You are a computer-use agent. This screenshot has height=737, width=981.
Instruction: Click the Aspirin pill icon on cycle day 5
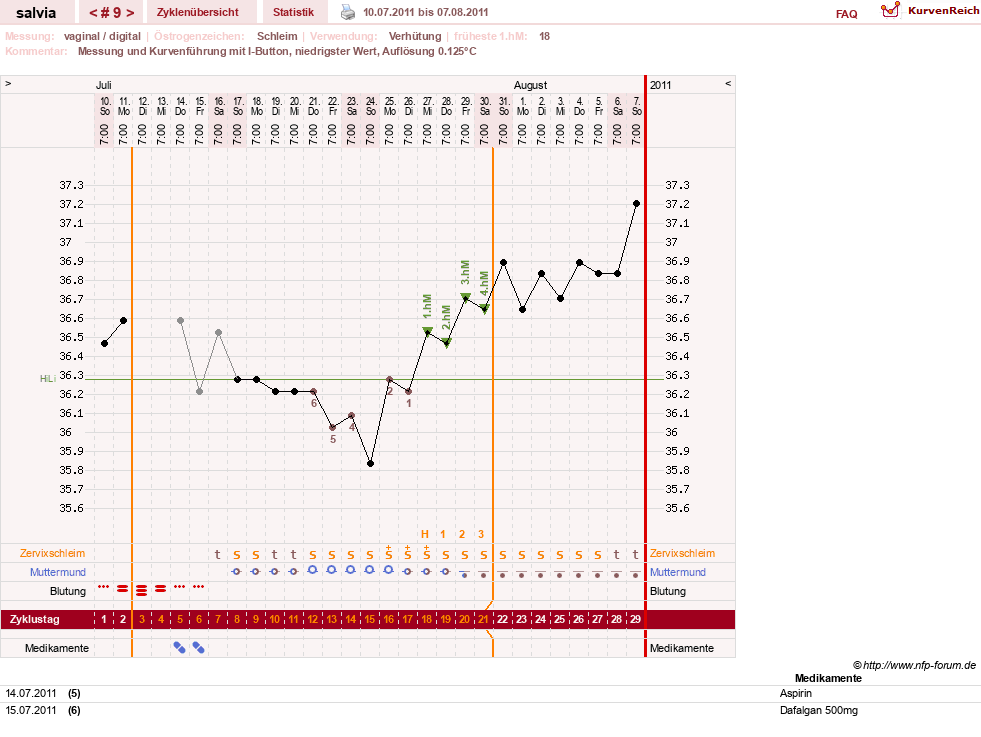(x=180, y=648)
